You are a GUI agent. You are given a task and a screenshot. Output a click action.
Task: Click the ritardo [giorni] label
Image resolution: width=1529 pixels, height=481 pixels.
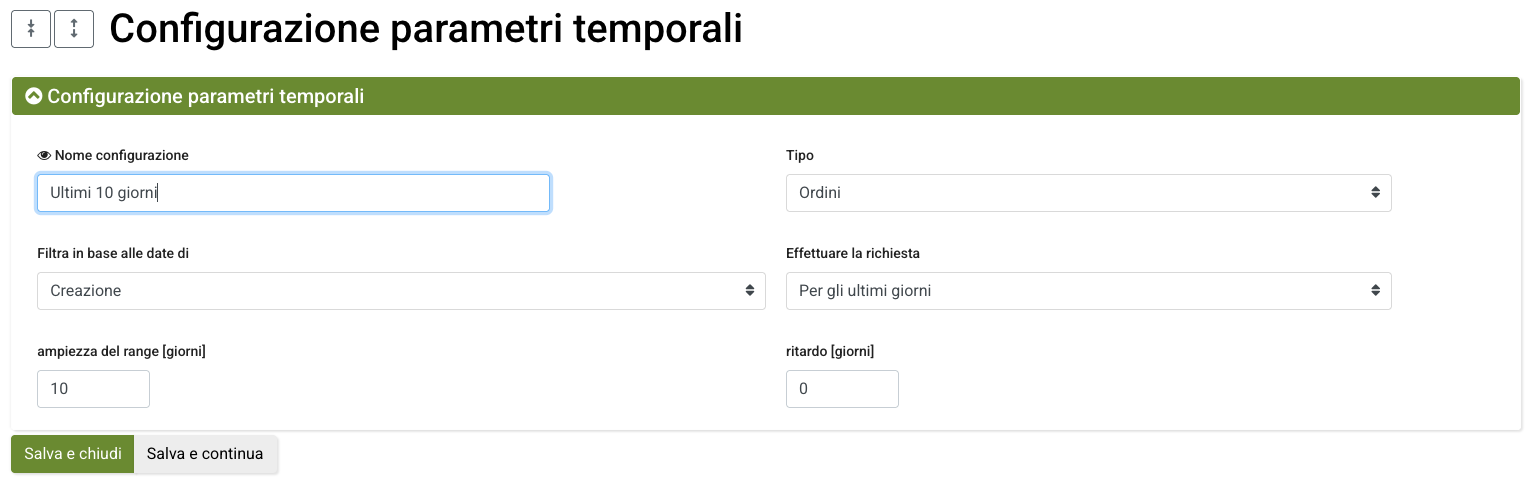tap(830, 352)
